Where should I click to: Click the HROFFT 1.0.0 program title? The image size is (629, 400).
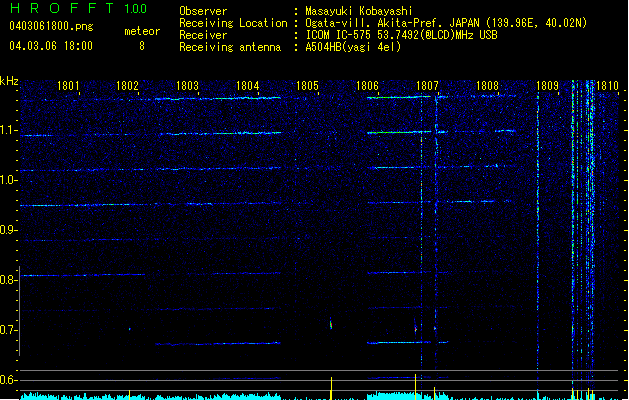pos(78,8)
